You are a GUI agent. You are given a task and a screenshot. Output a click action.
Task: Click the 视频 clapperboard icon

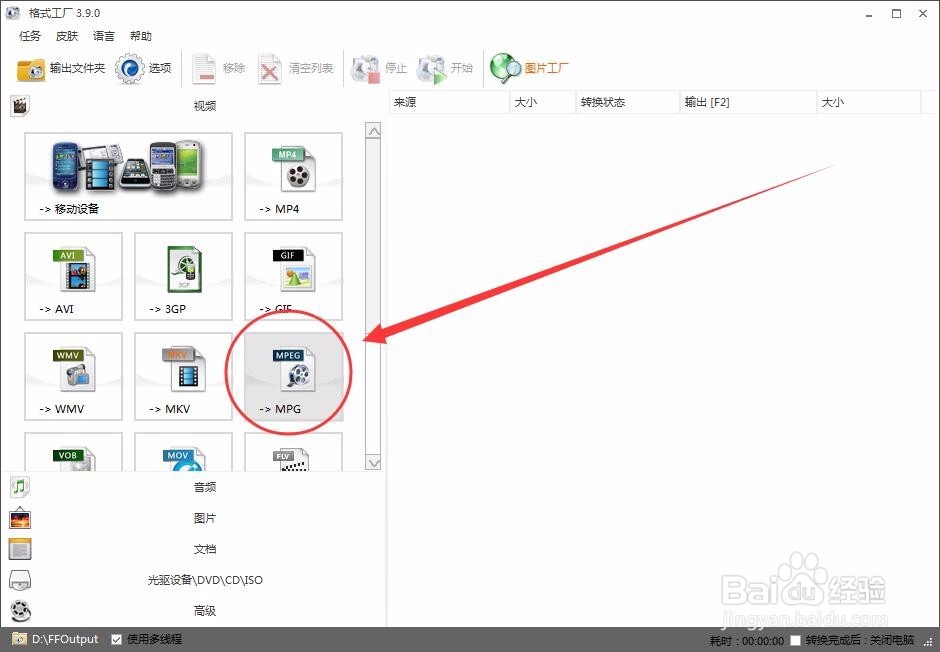pos(20,106)
